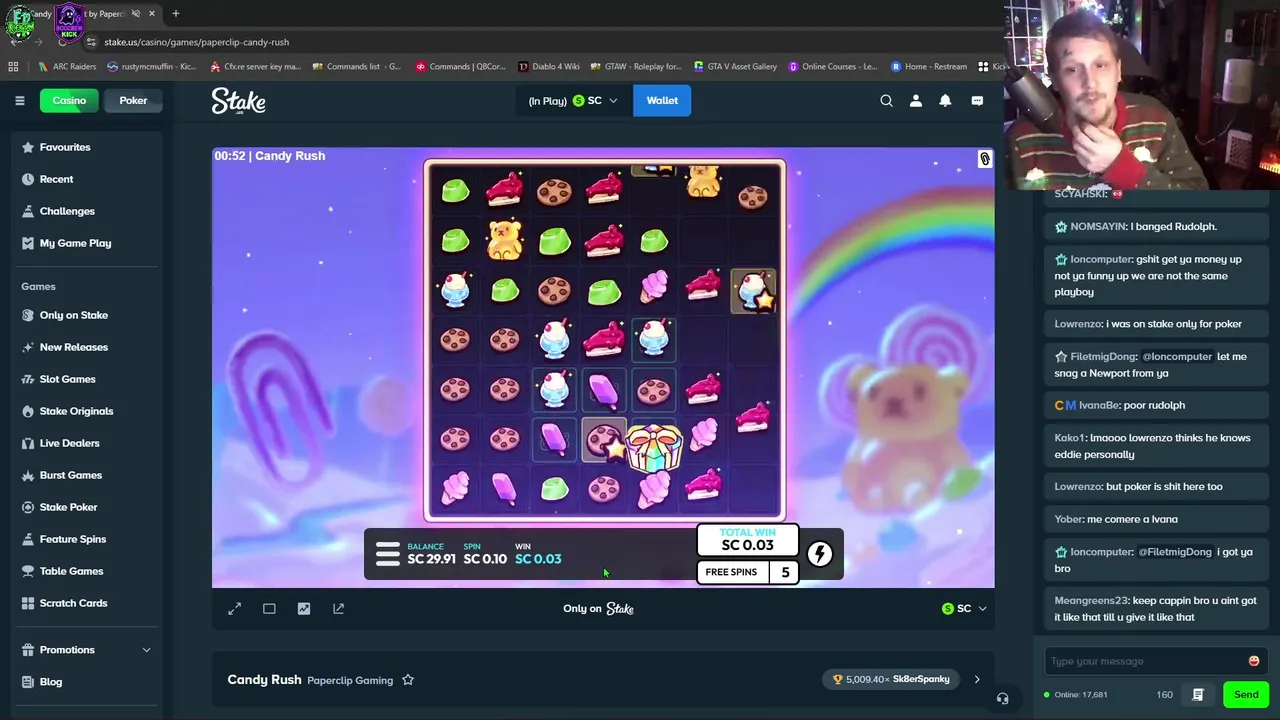This screenshot has width=1280, height=720.
Task: Open the user profile icon
Action: coord(915,100)
